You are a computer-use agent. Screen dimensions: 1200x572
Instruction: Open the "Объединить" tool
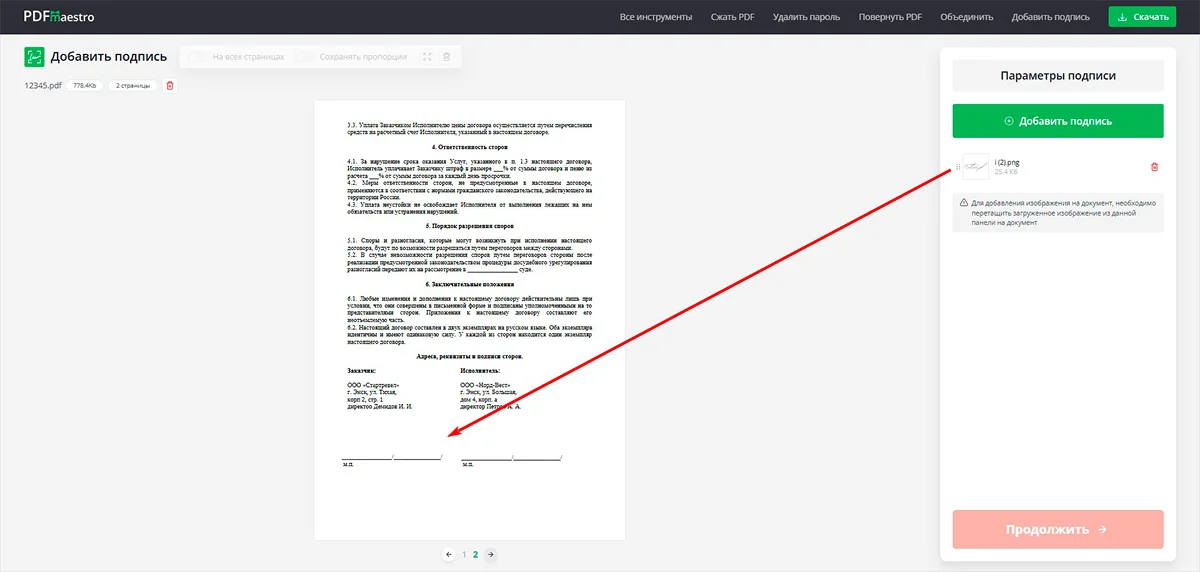pos(966,17)
